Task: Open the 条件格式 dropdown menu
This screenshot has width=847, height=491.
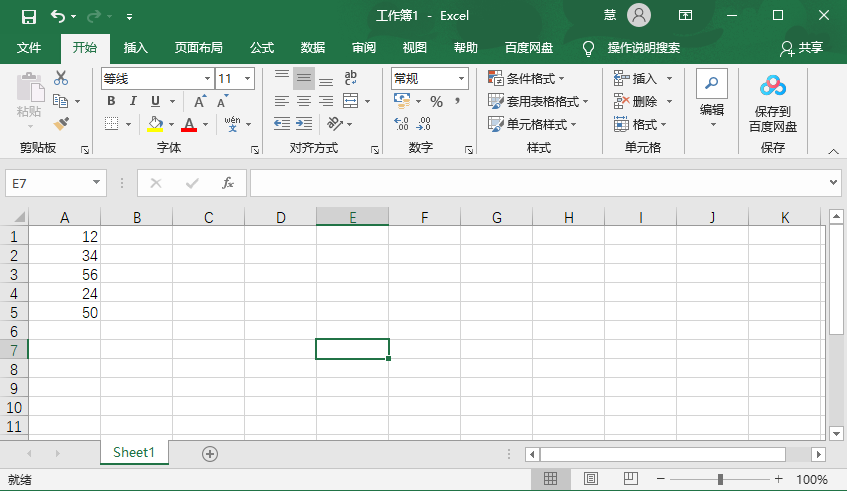Action: click(527, 78)
